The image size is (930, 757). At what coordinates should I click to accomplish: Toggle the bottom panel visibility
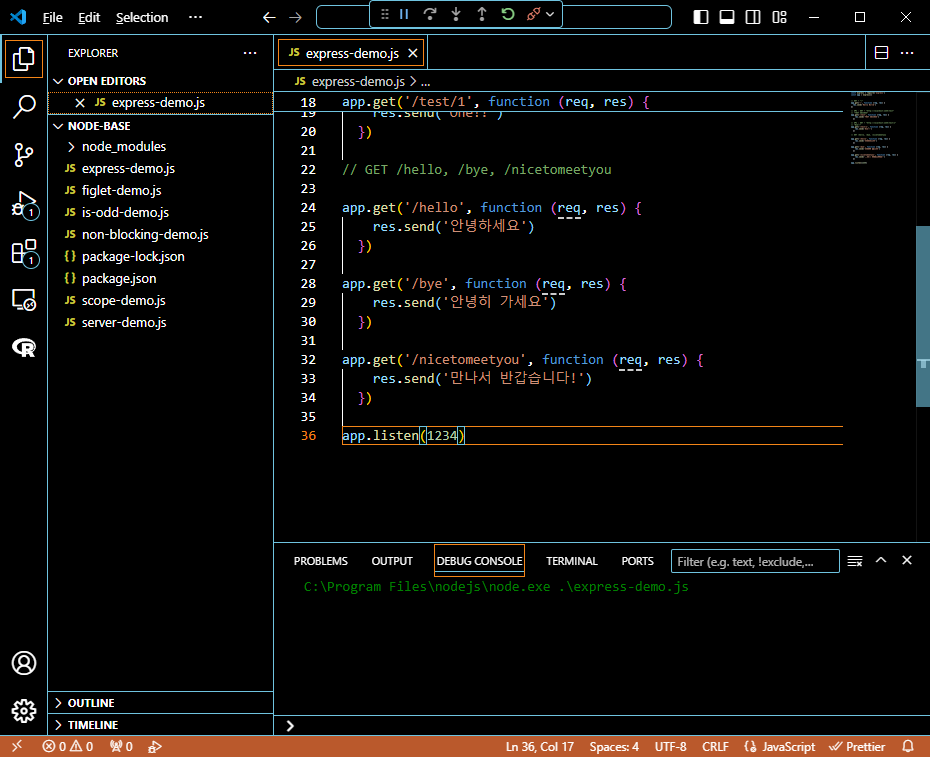tap(727, 17)
